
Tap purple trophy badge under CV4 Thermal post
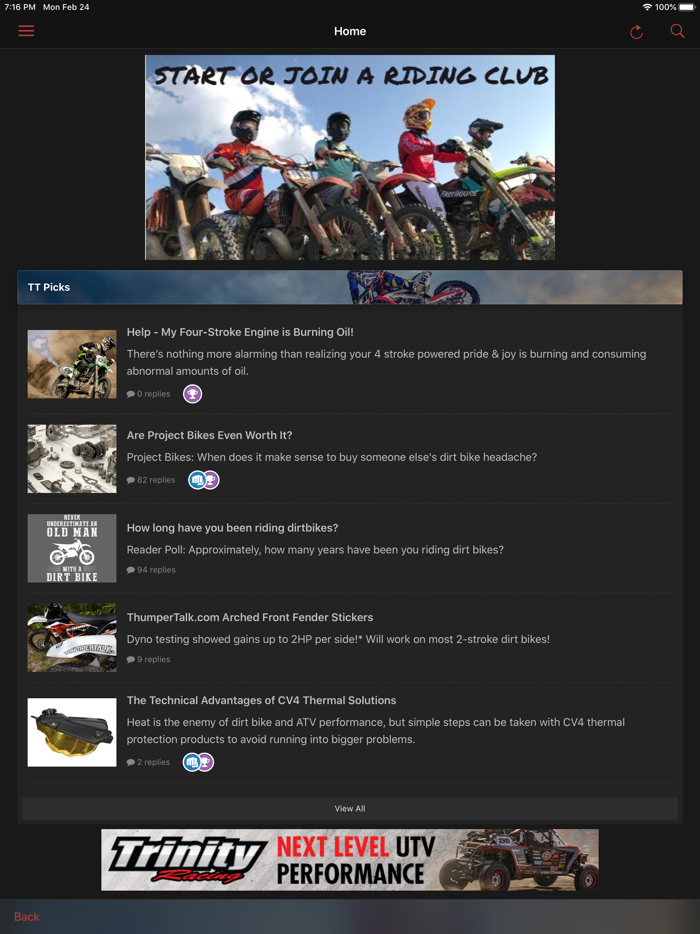(207, 762)
